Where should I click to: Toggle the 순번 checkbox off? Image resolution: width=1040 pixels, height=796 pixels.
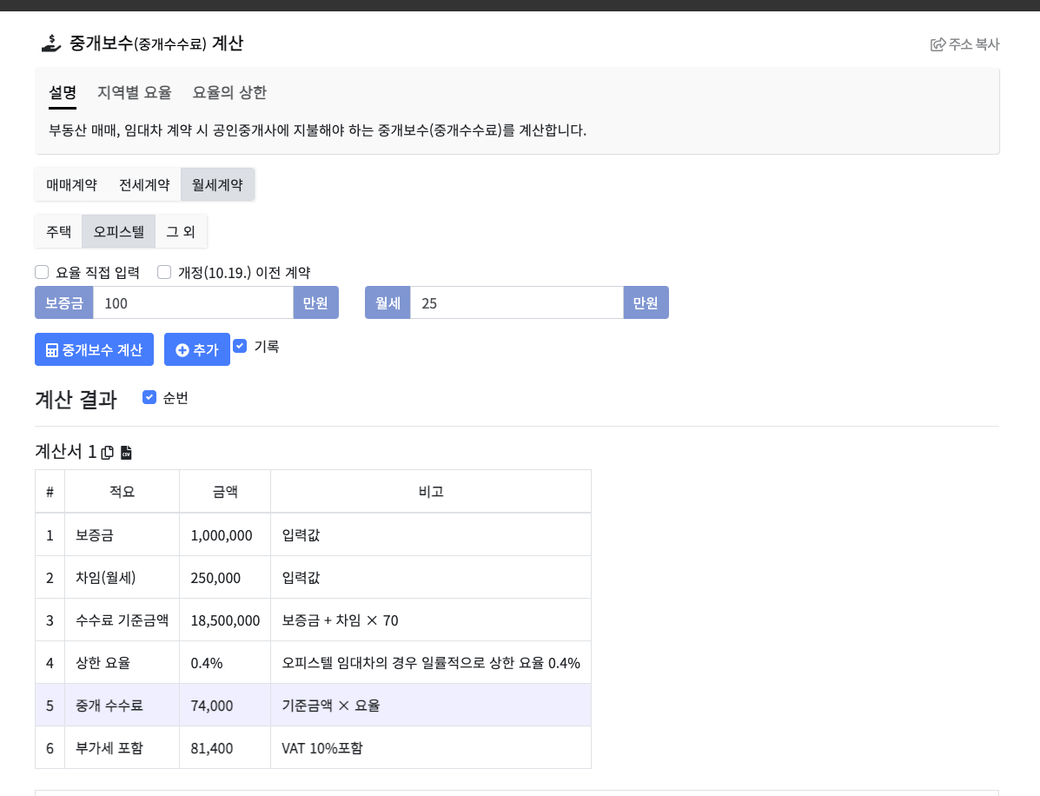tap(149, 397)
